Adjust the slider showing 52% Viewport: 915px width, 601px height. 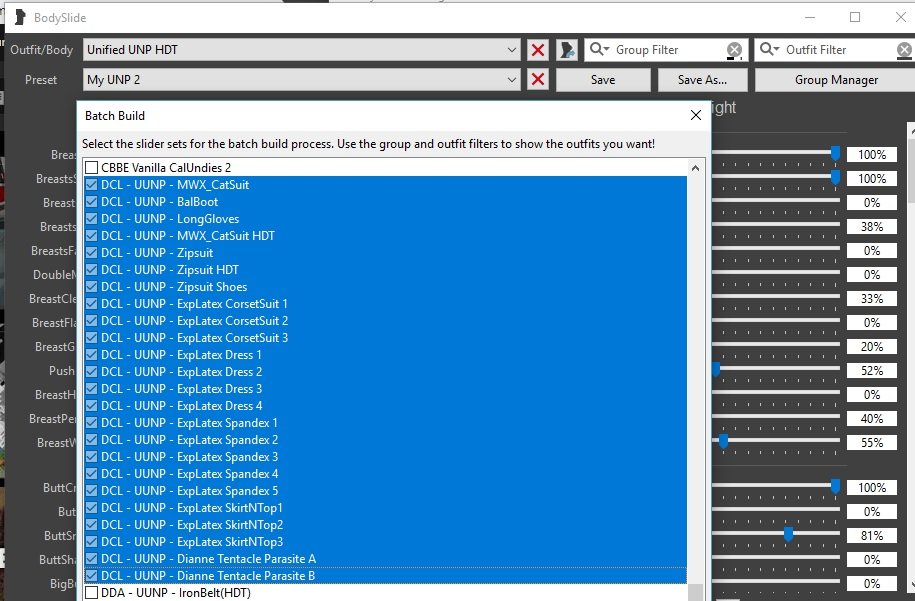(x=716, y=369)
